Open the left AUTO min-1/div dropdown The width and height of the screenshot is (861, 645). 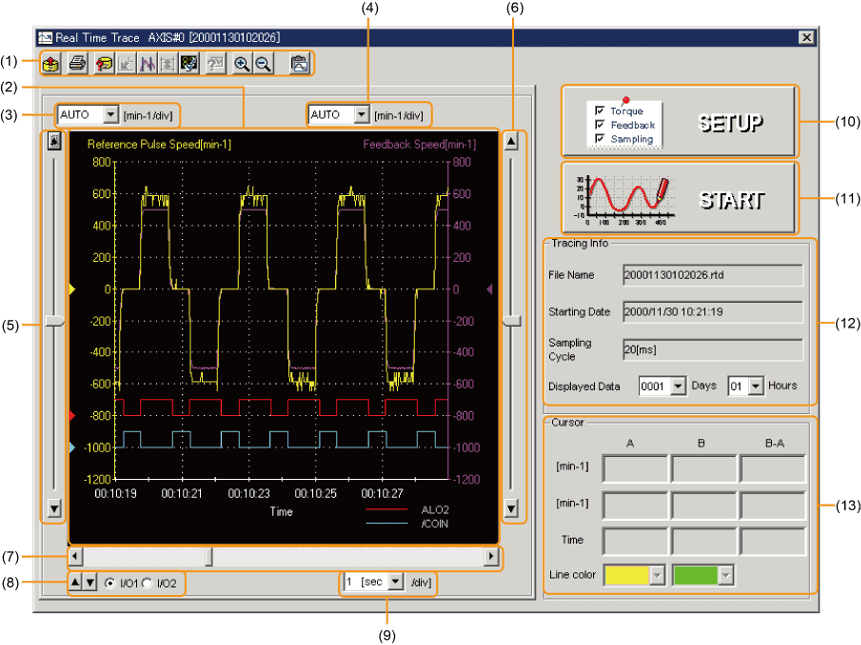point(110,115)
